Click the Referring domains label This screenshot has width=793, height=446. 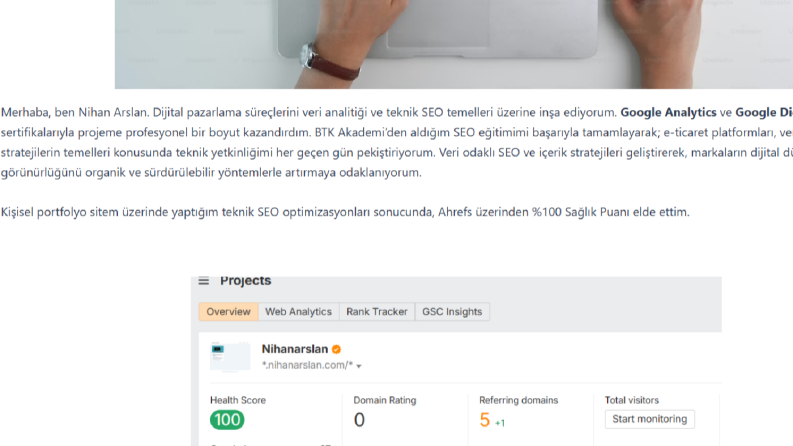[x=518, y=400]
